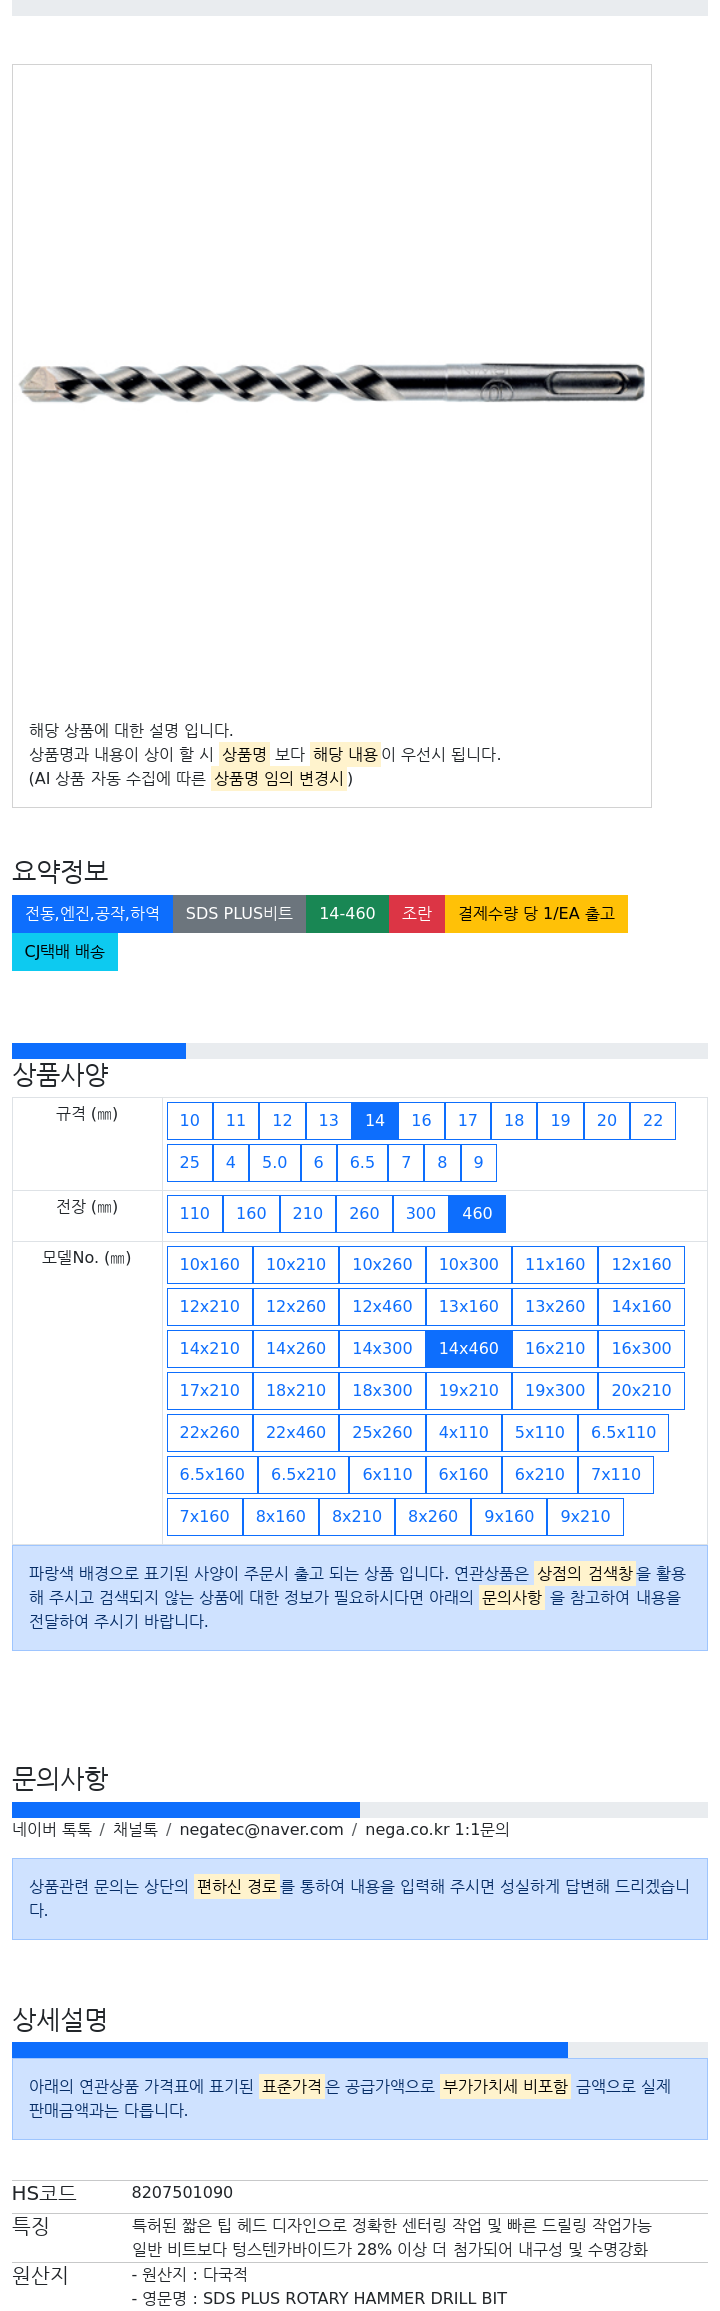Click the CJ택배 배송 badge
Image resolution: width=720 pixels, height=2311 pixels.
[65, 952]
